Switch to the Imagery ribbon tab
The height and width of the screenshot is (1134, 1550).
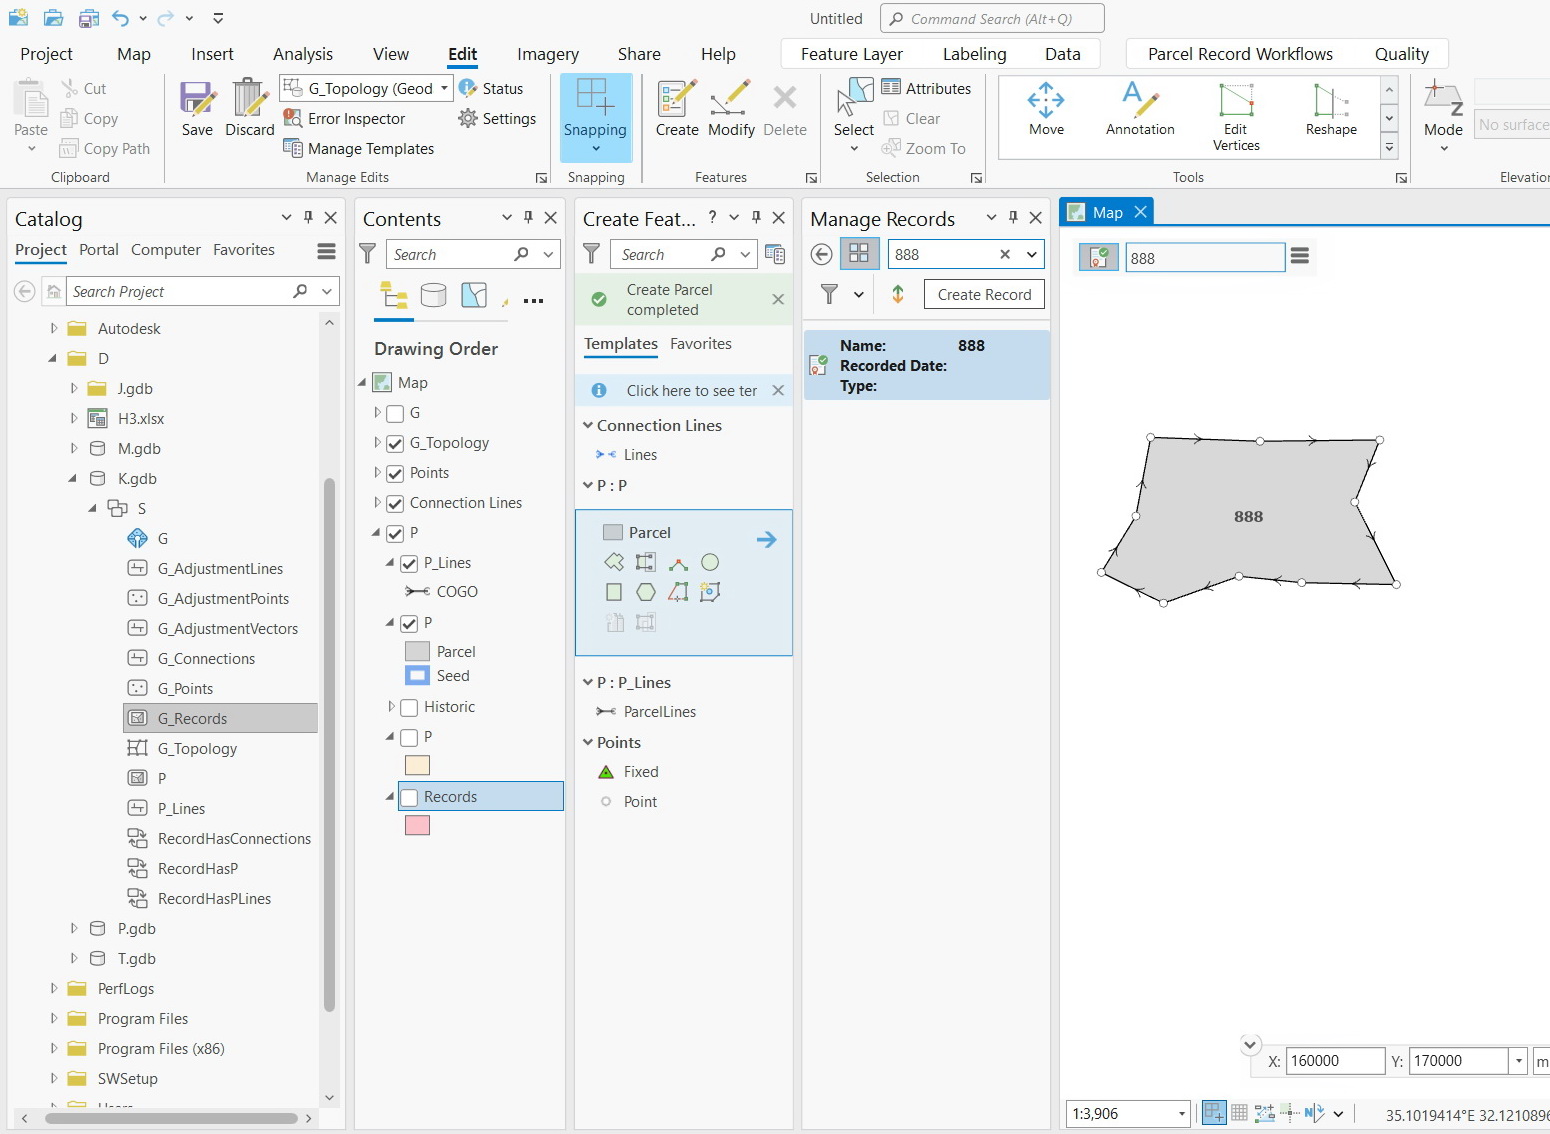[x=547, y=54]
